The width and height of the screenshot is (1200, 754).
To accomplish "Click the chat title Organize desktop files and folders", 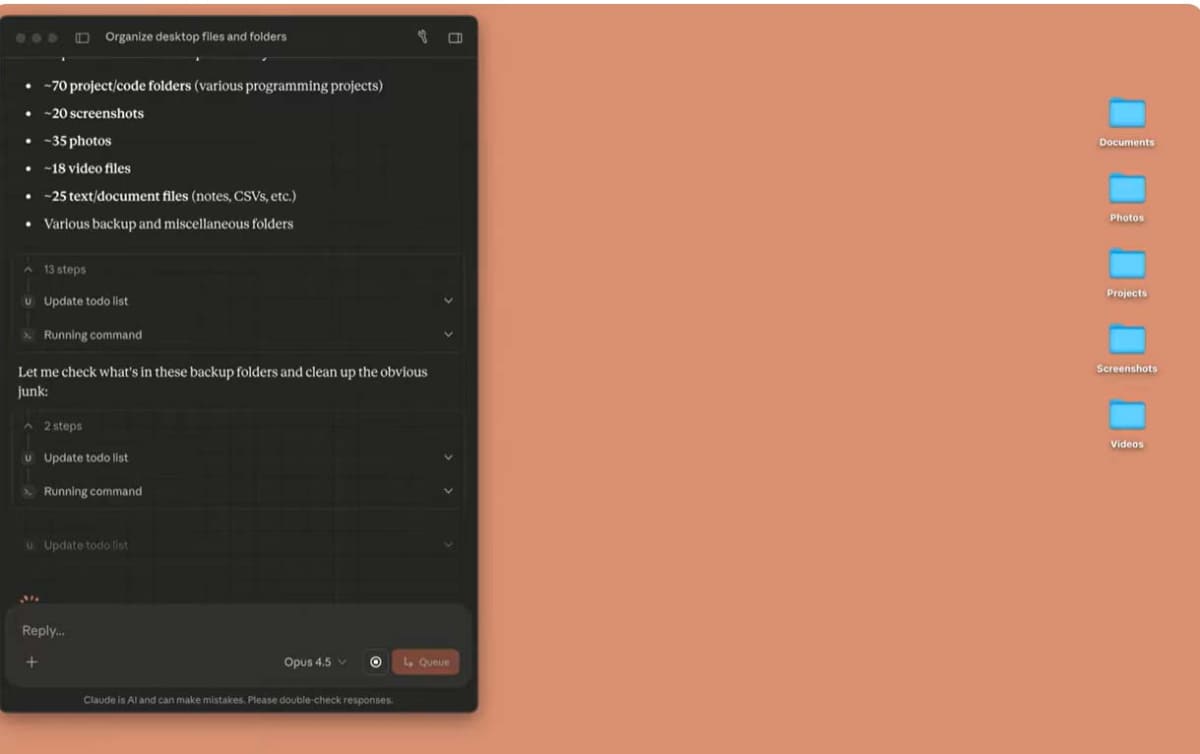I will [196, 37].
